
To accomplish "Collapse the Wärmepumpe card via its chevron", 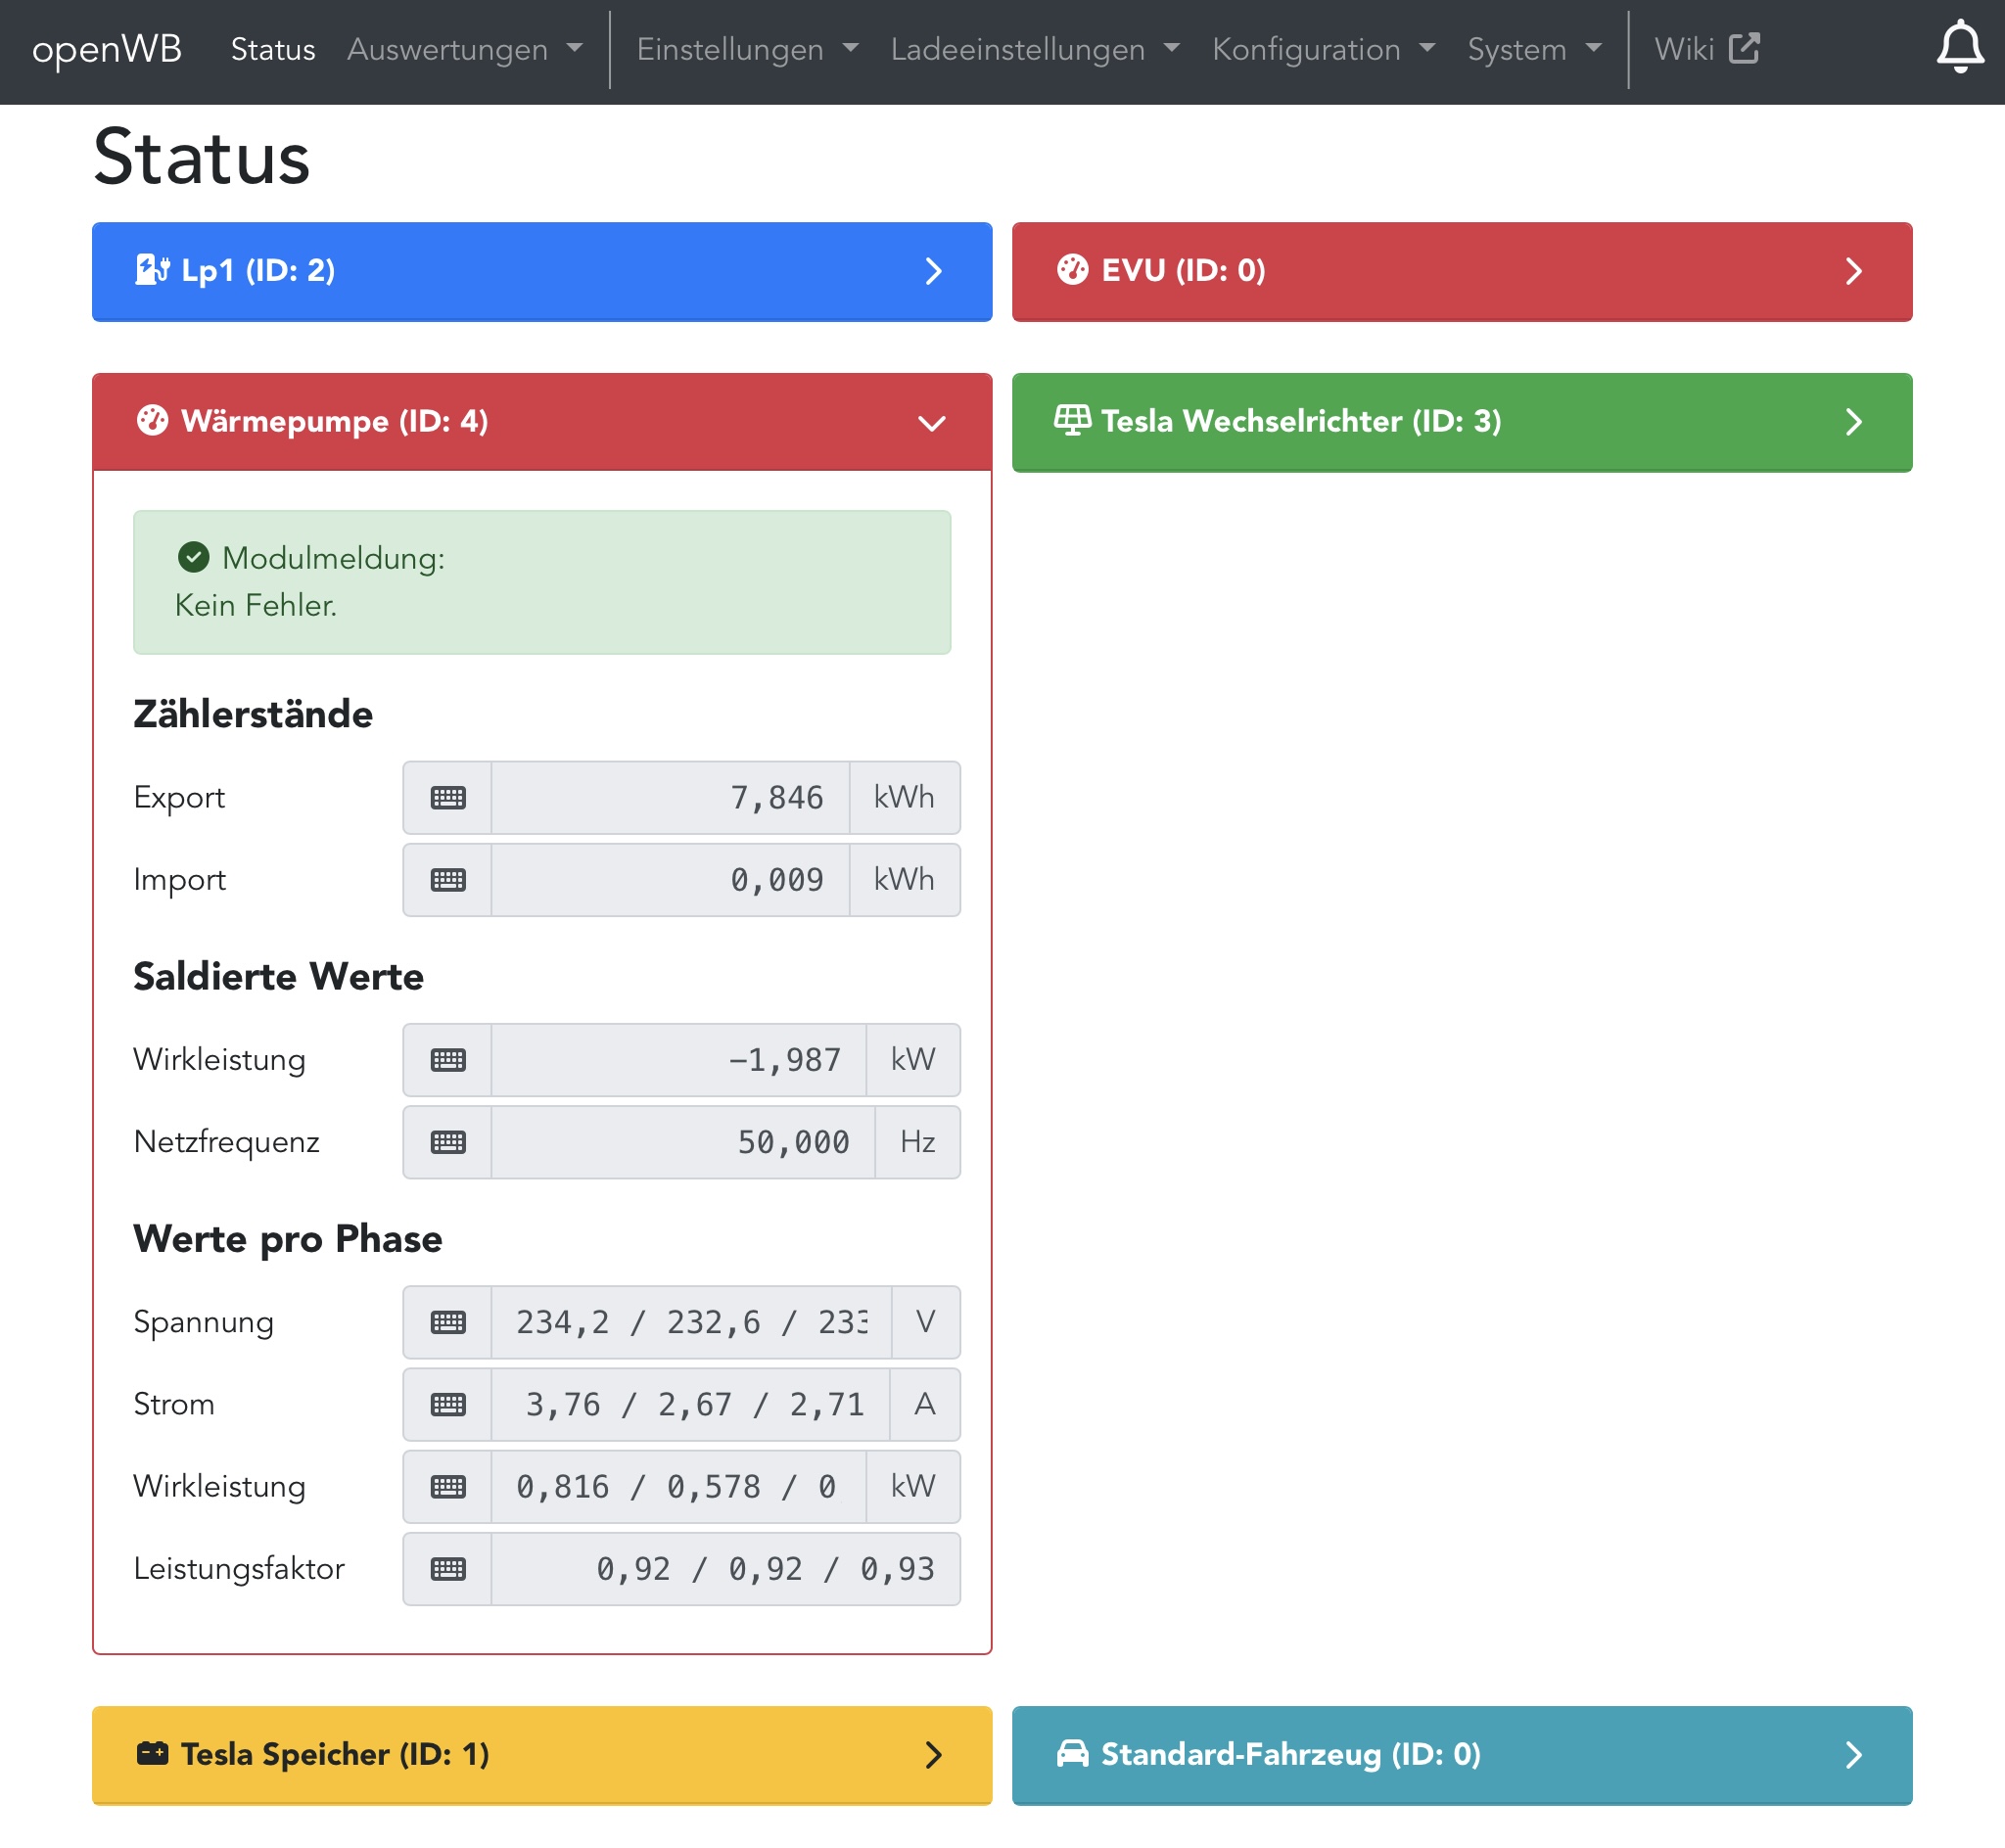I will click(x=931, y=423).
